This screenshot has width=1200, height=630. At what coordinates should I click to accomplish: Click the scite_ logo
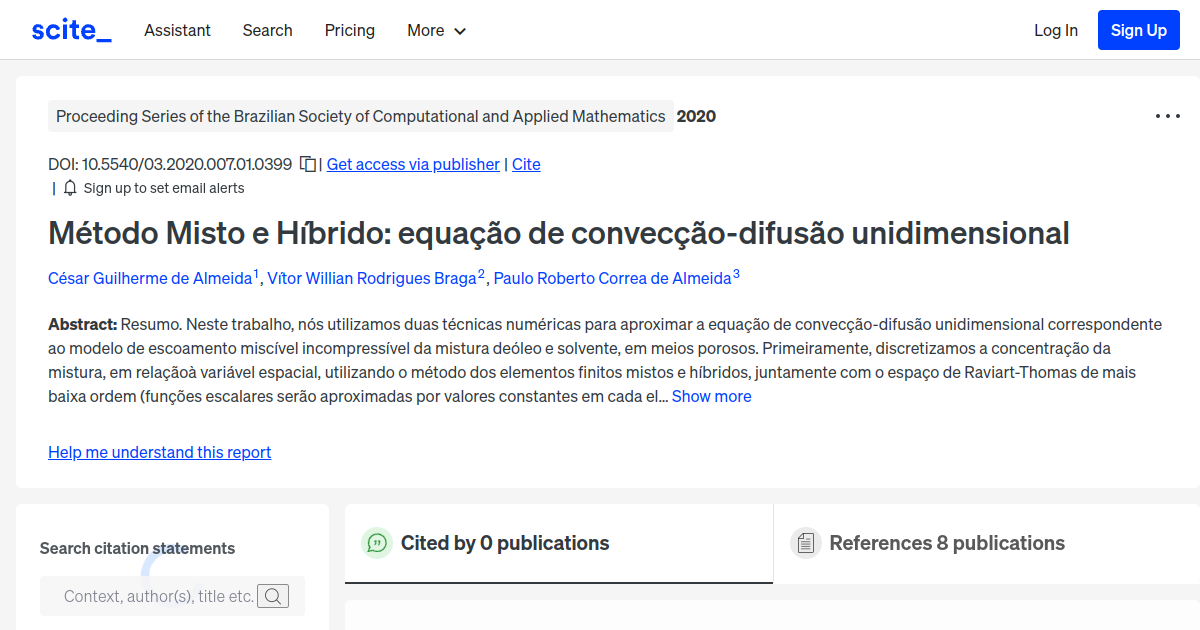point(70,29)
